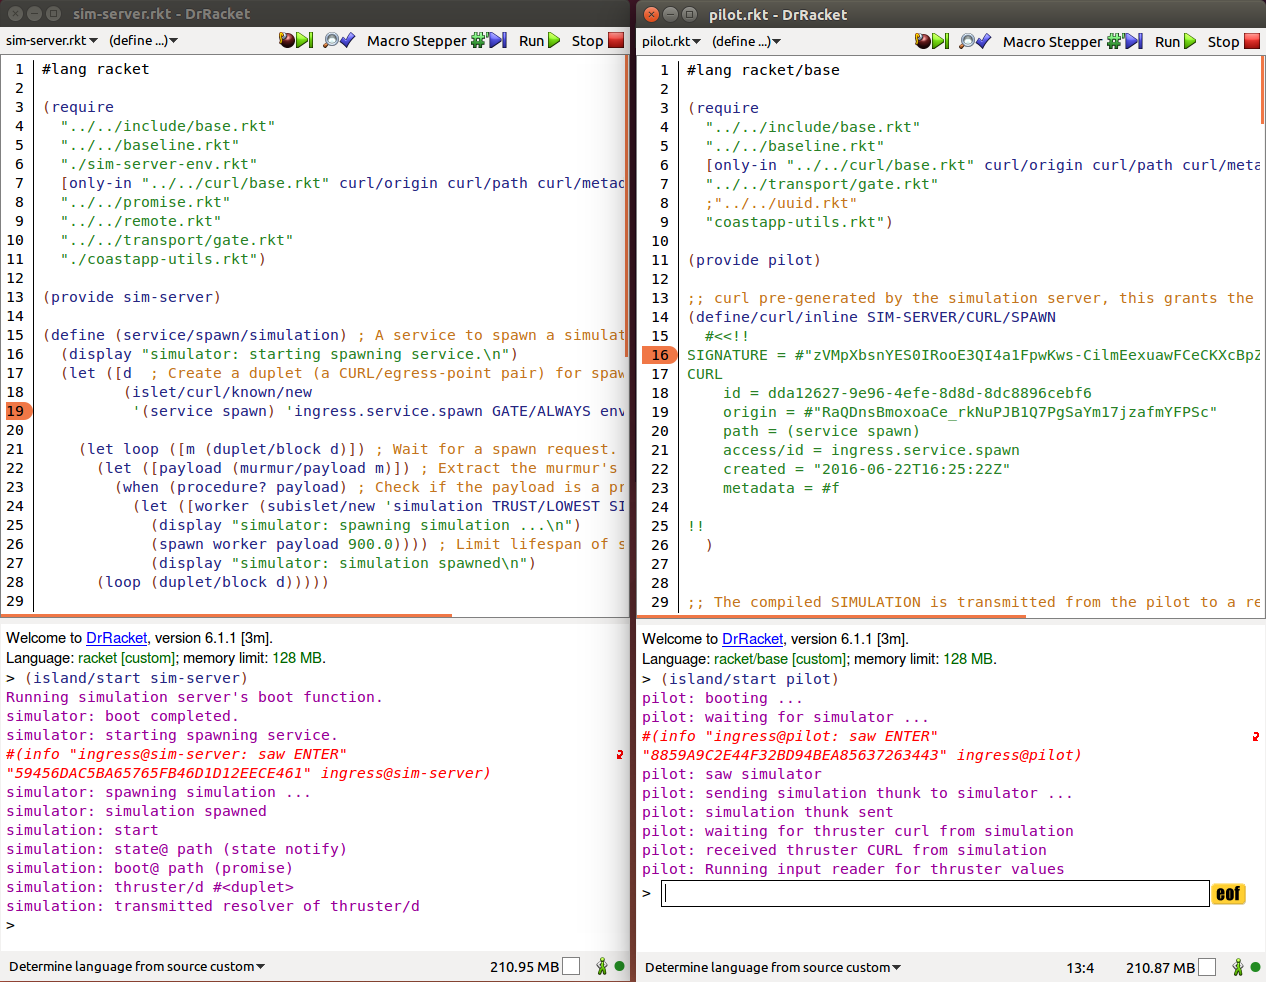Open Macro Stepper in pilot.rkt window
This screenshot has width=1266, height=982.
tap(1073, 41)
